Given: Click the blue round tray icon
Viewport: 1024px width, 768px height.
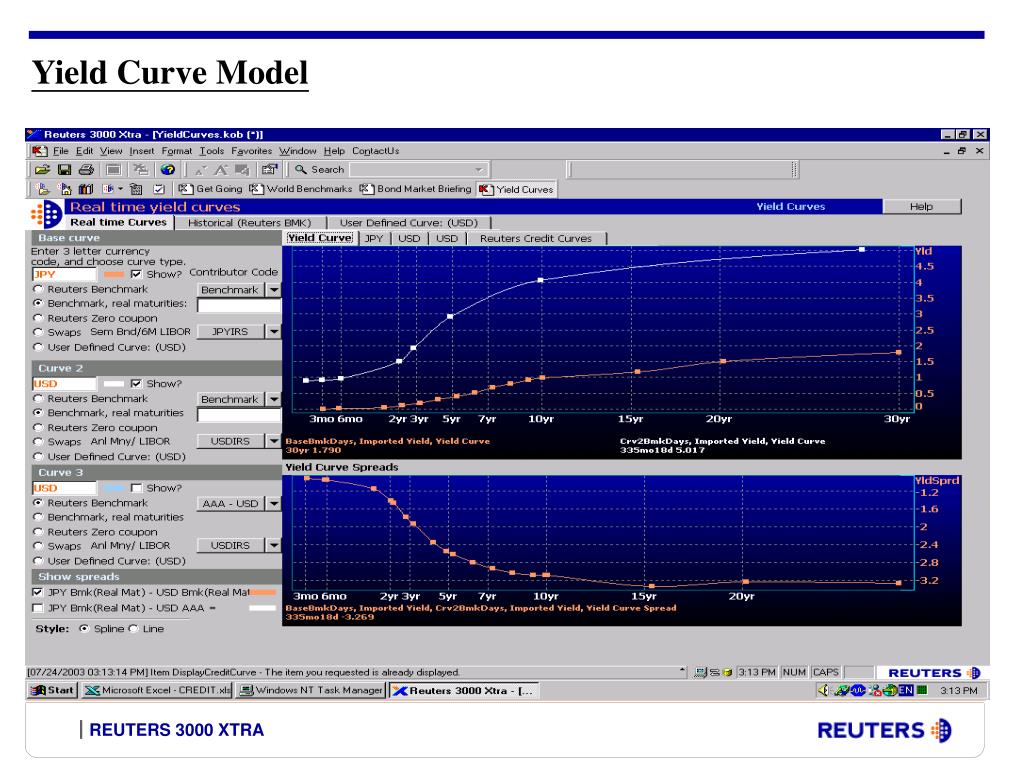Looking at the screenshot, I should pyautogui.click(x=858, y=690).
